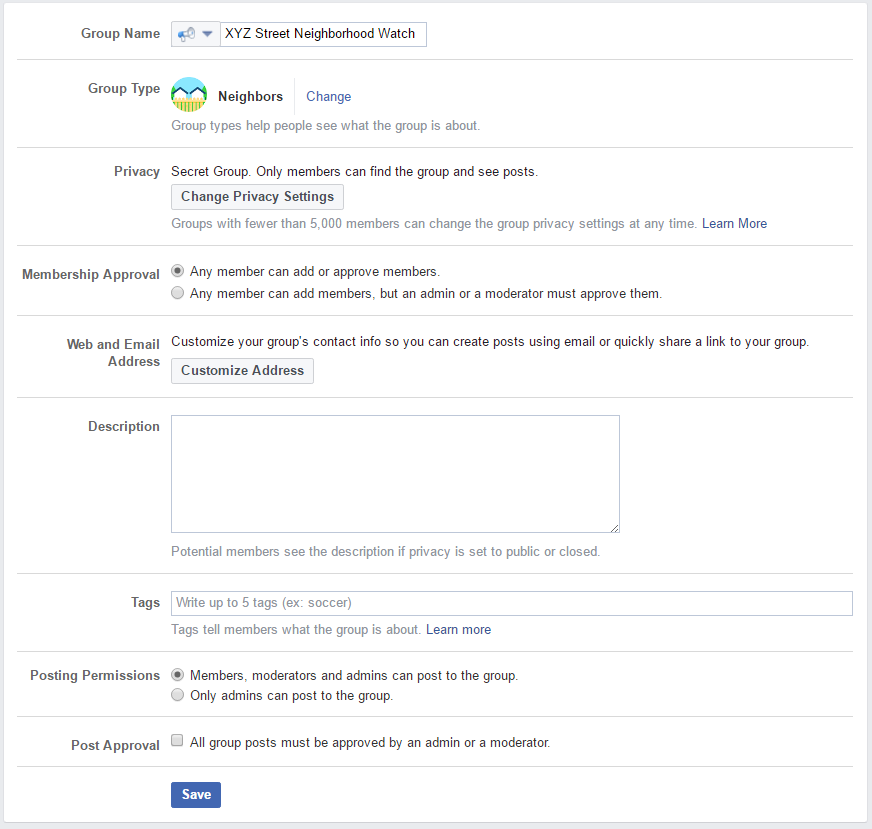872x829 pixels.
Task: Click the Group Name text field
Action: 323,34
